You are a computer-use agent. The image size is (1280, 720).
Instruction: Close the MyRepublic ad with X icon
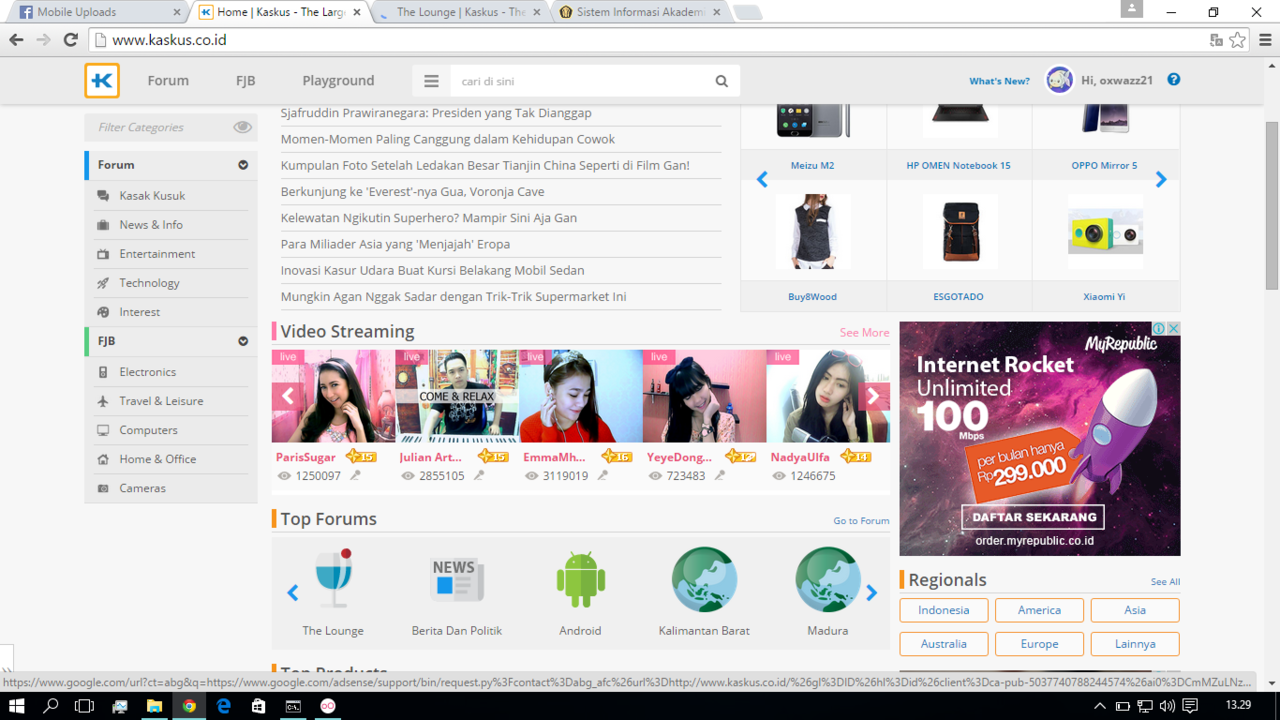(x=1174, y=328)
